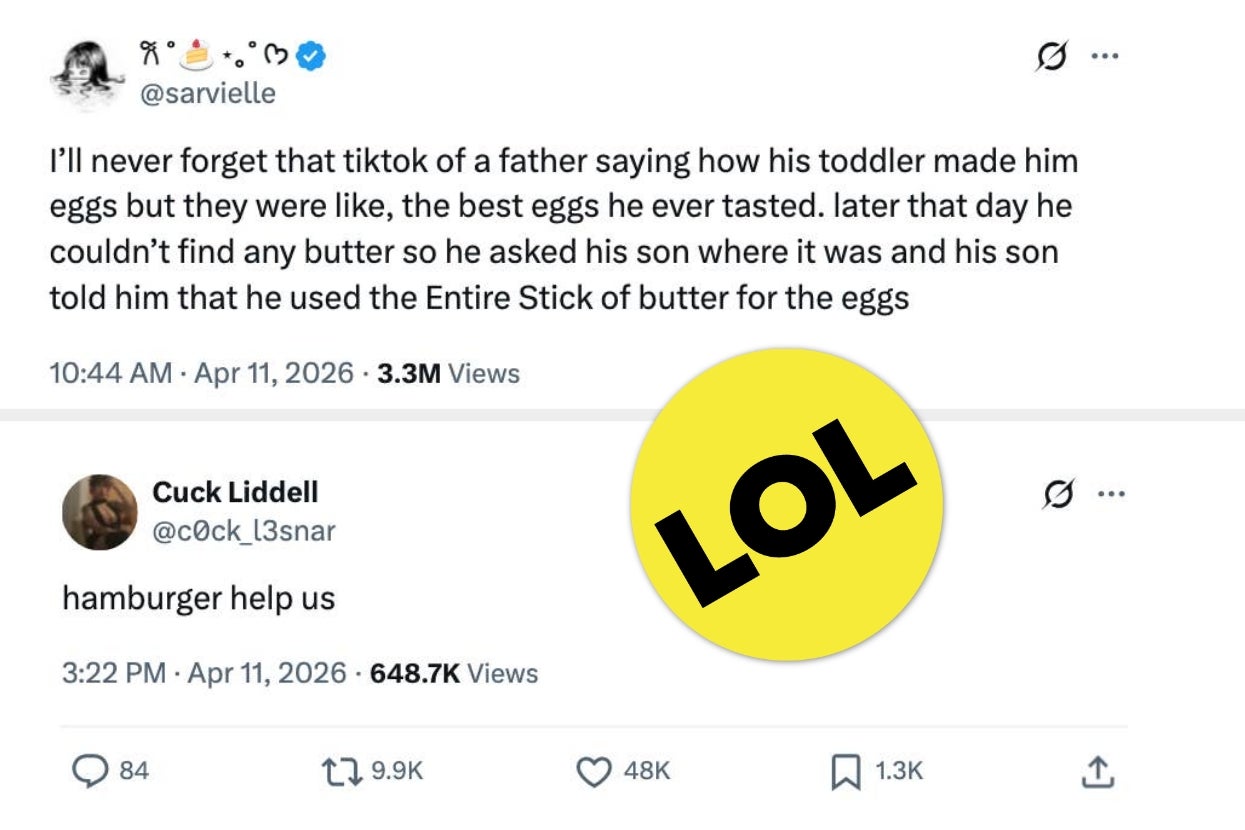This screenshot has width=1245, height=830.
Task: Click the reply comment icon
Action: click(x=91, y=770)
